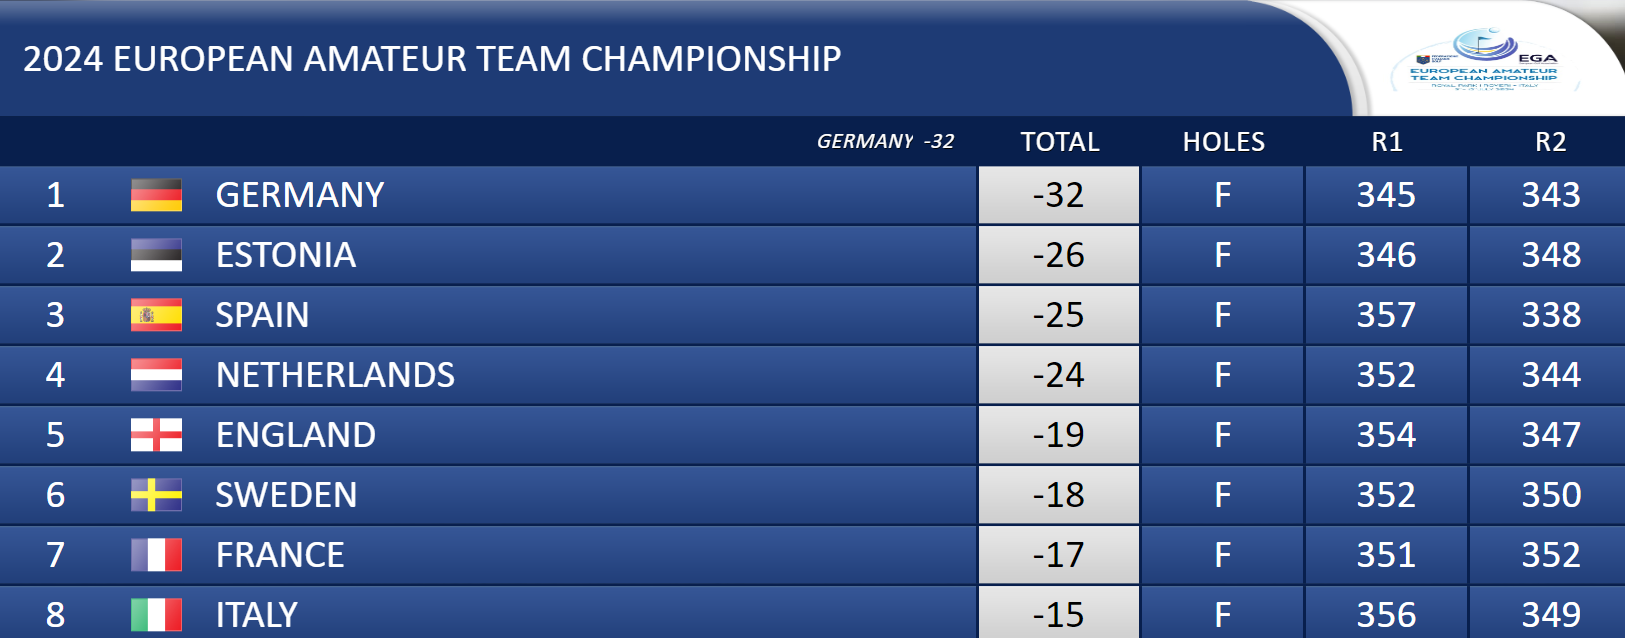Viewport: 1625px width, 638px height.
Task: Click the Sweden flag icon
Action: coord(156,495)
